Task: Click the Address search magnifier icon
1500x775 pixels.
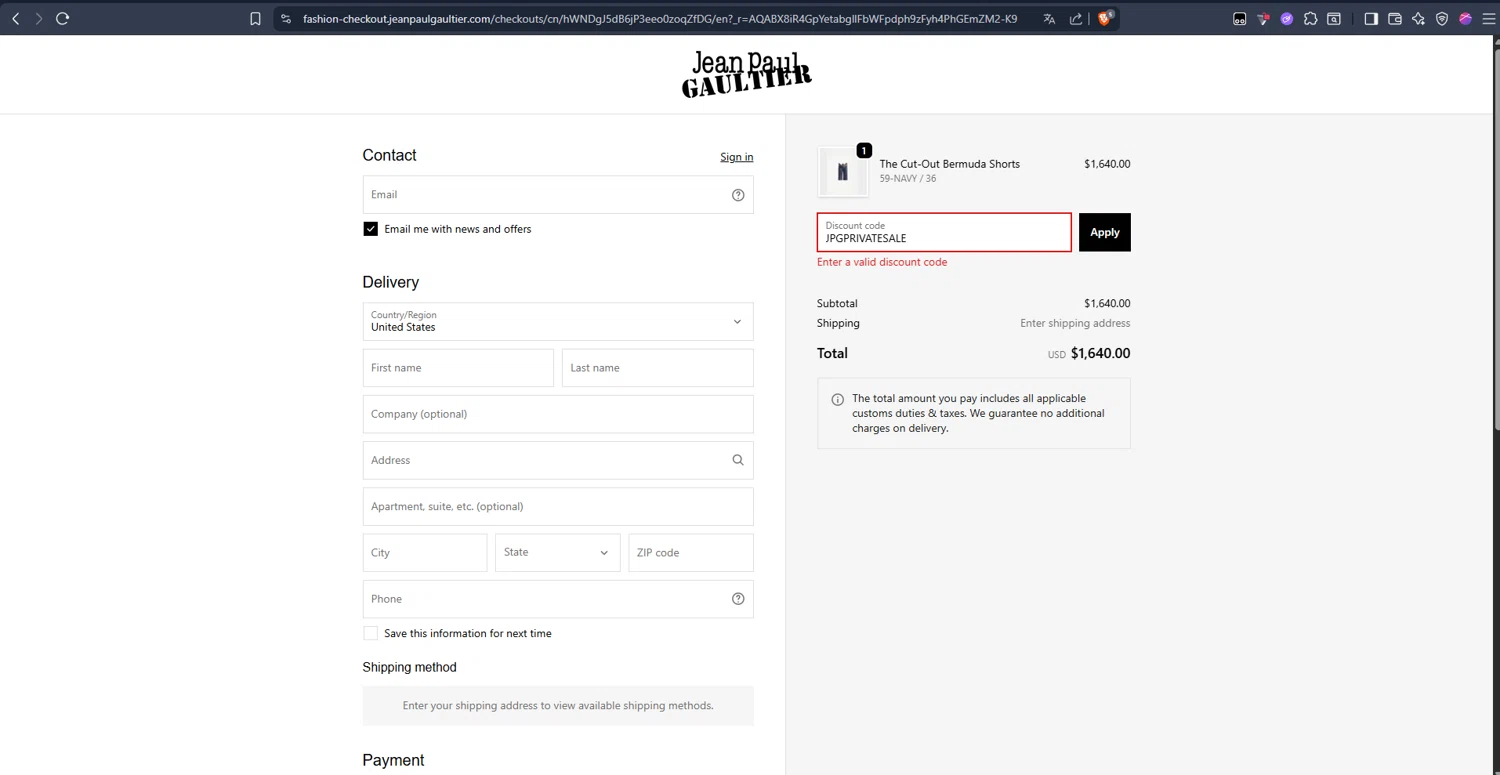Action: [738, 460]
